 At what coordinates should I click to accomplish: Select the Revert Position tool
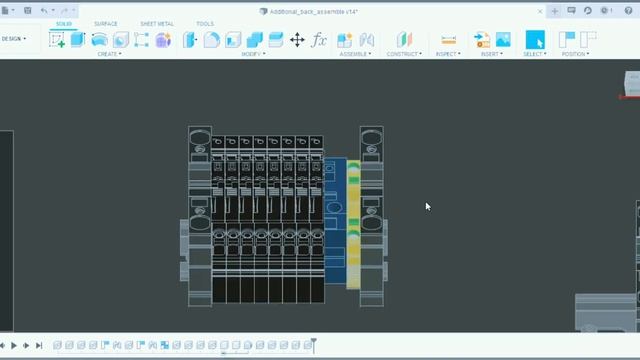pos(588,40)
